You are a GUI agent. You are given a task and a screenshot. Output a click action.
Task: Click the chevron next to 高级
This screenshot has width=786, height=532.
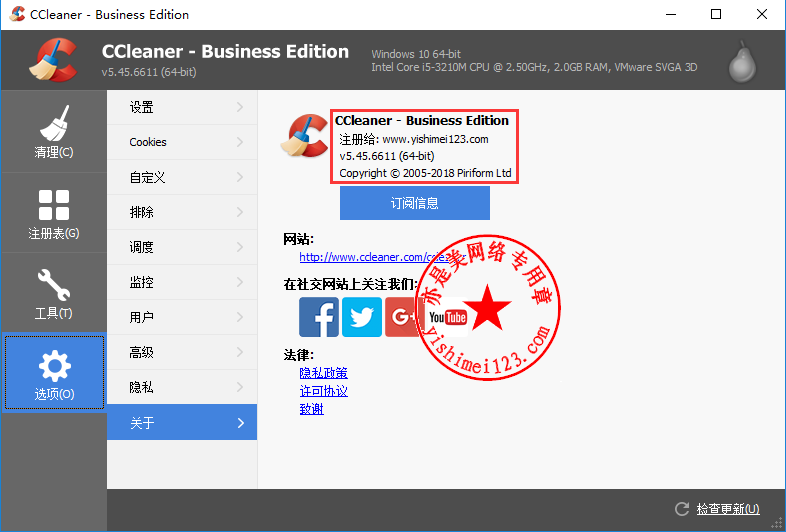(240, 352)
